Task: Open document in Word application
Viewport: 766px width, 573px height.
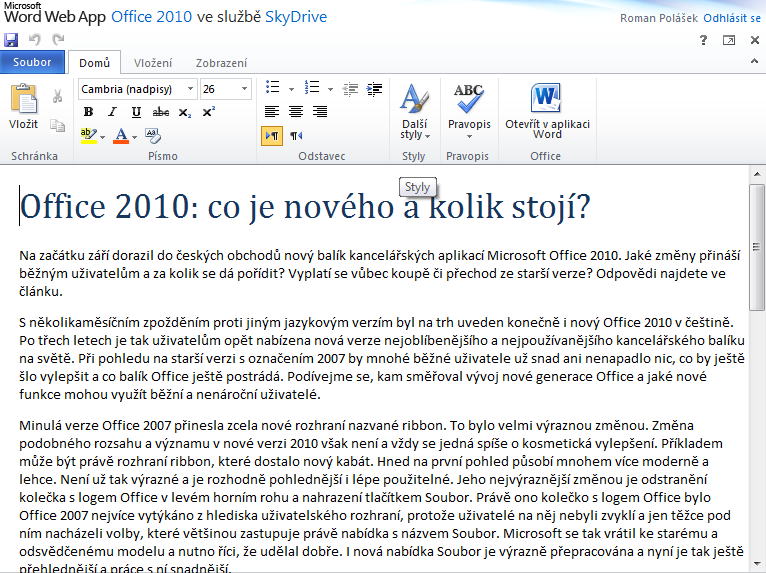Action: (x=547, y=111)
